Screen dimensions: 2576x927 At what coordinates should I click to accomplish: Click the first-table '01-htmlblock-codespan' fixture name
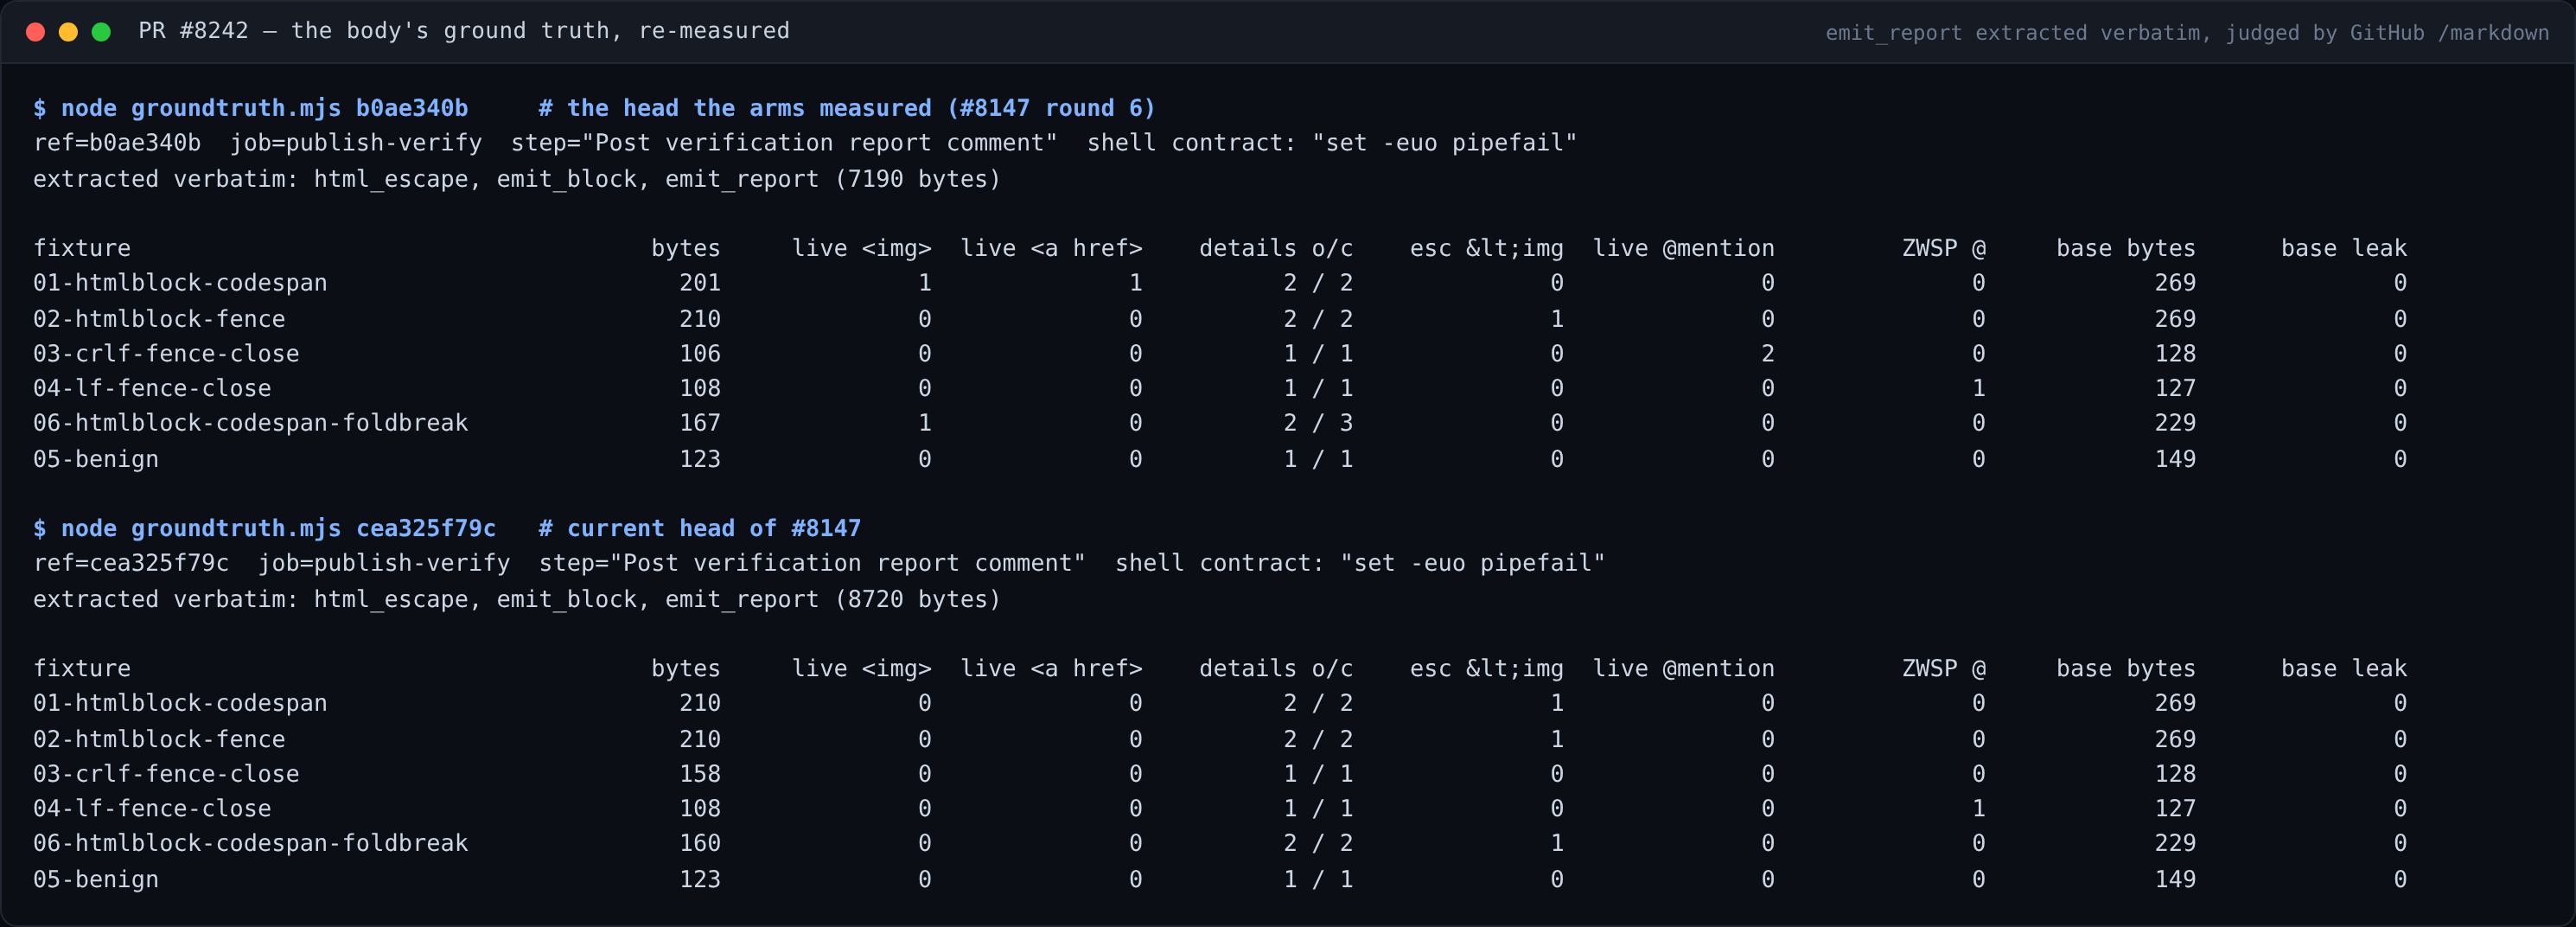click(x=180, y=283)
